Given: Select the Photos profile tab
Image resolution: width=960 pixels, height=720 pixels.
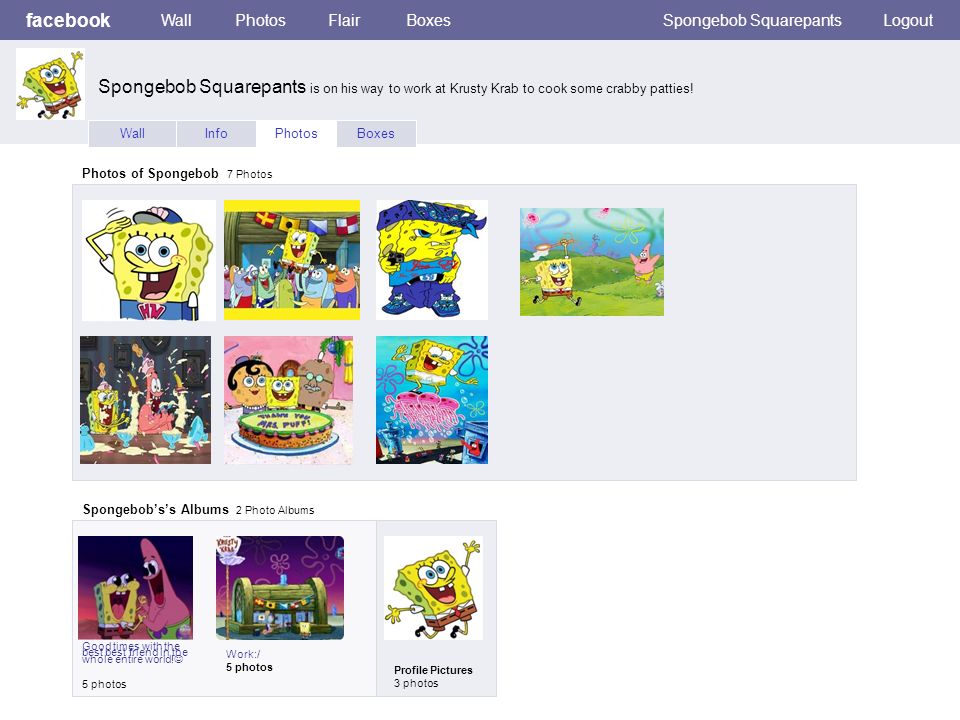Looking at the screenshot, I should click(296, 133).
